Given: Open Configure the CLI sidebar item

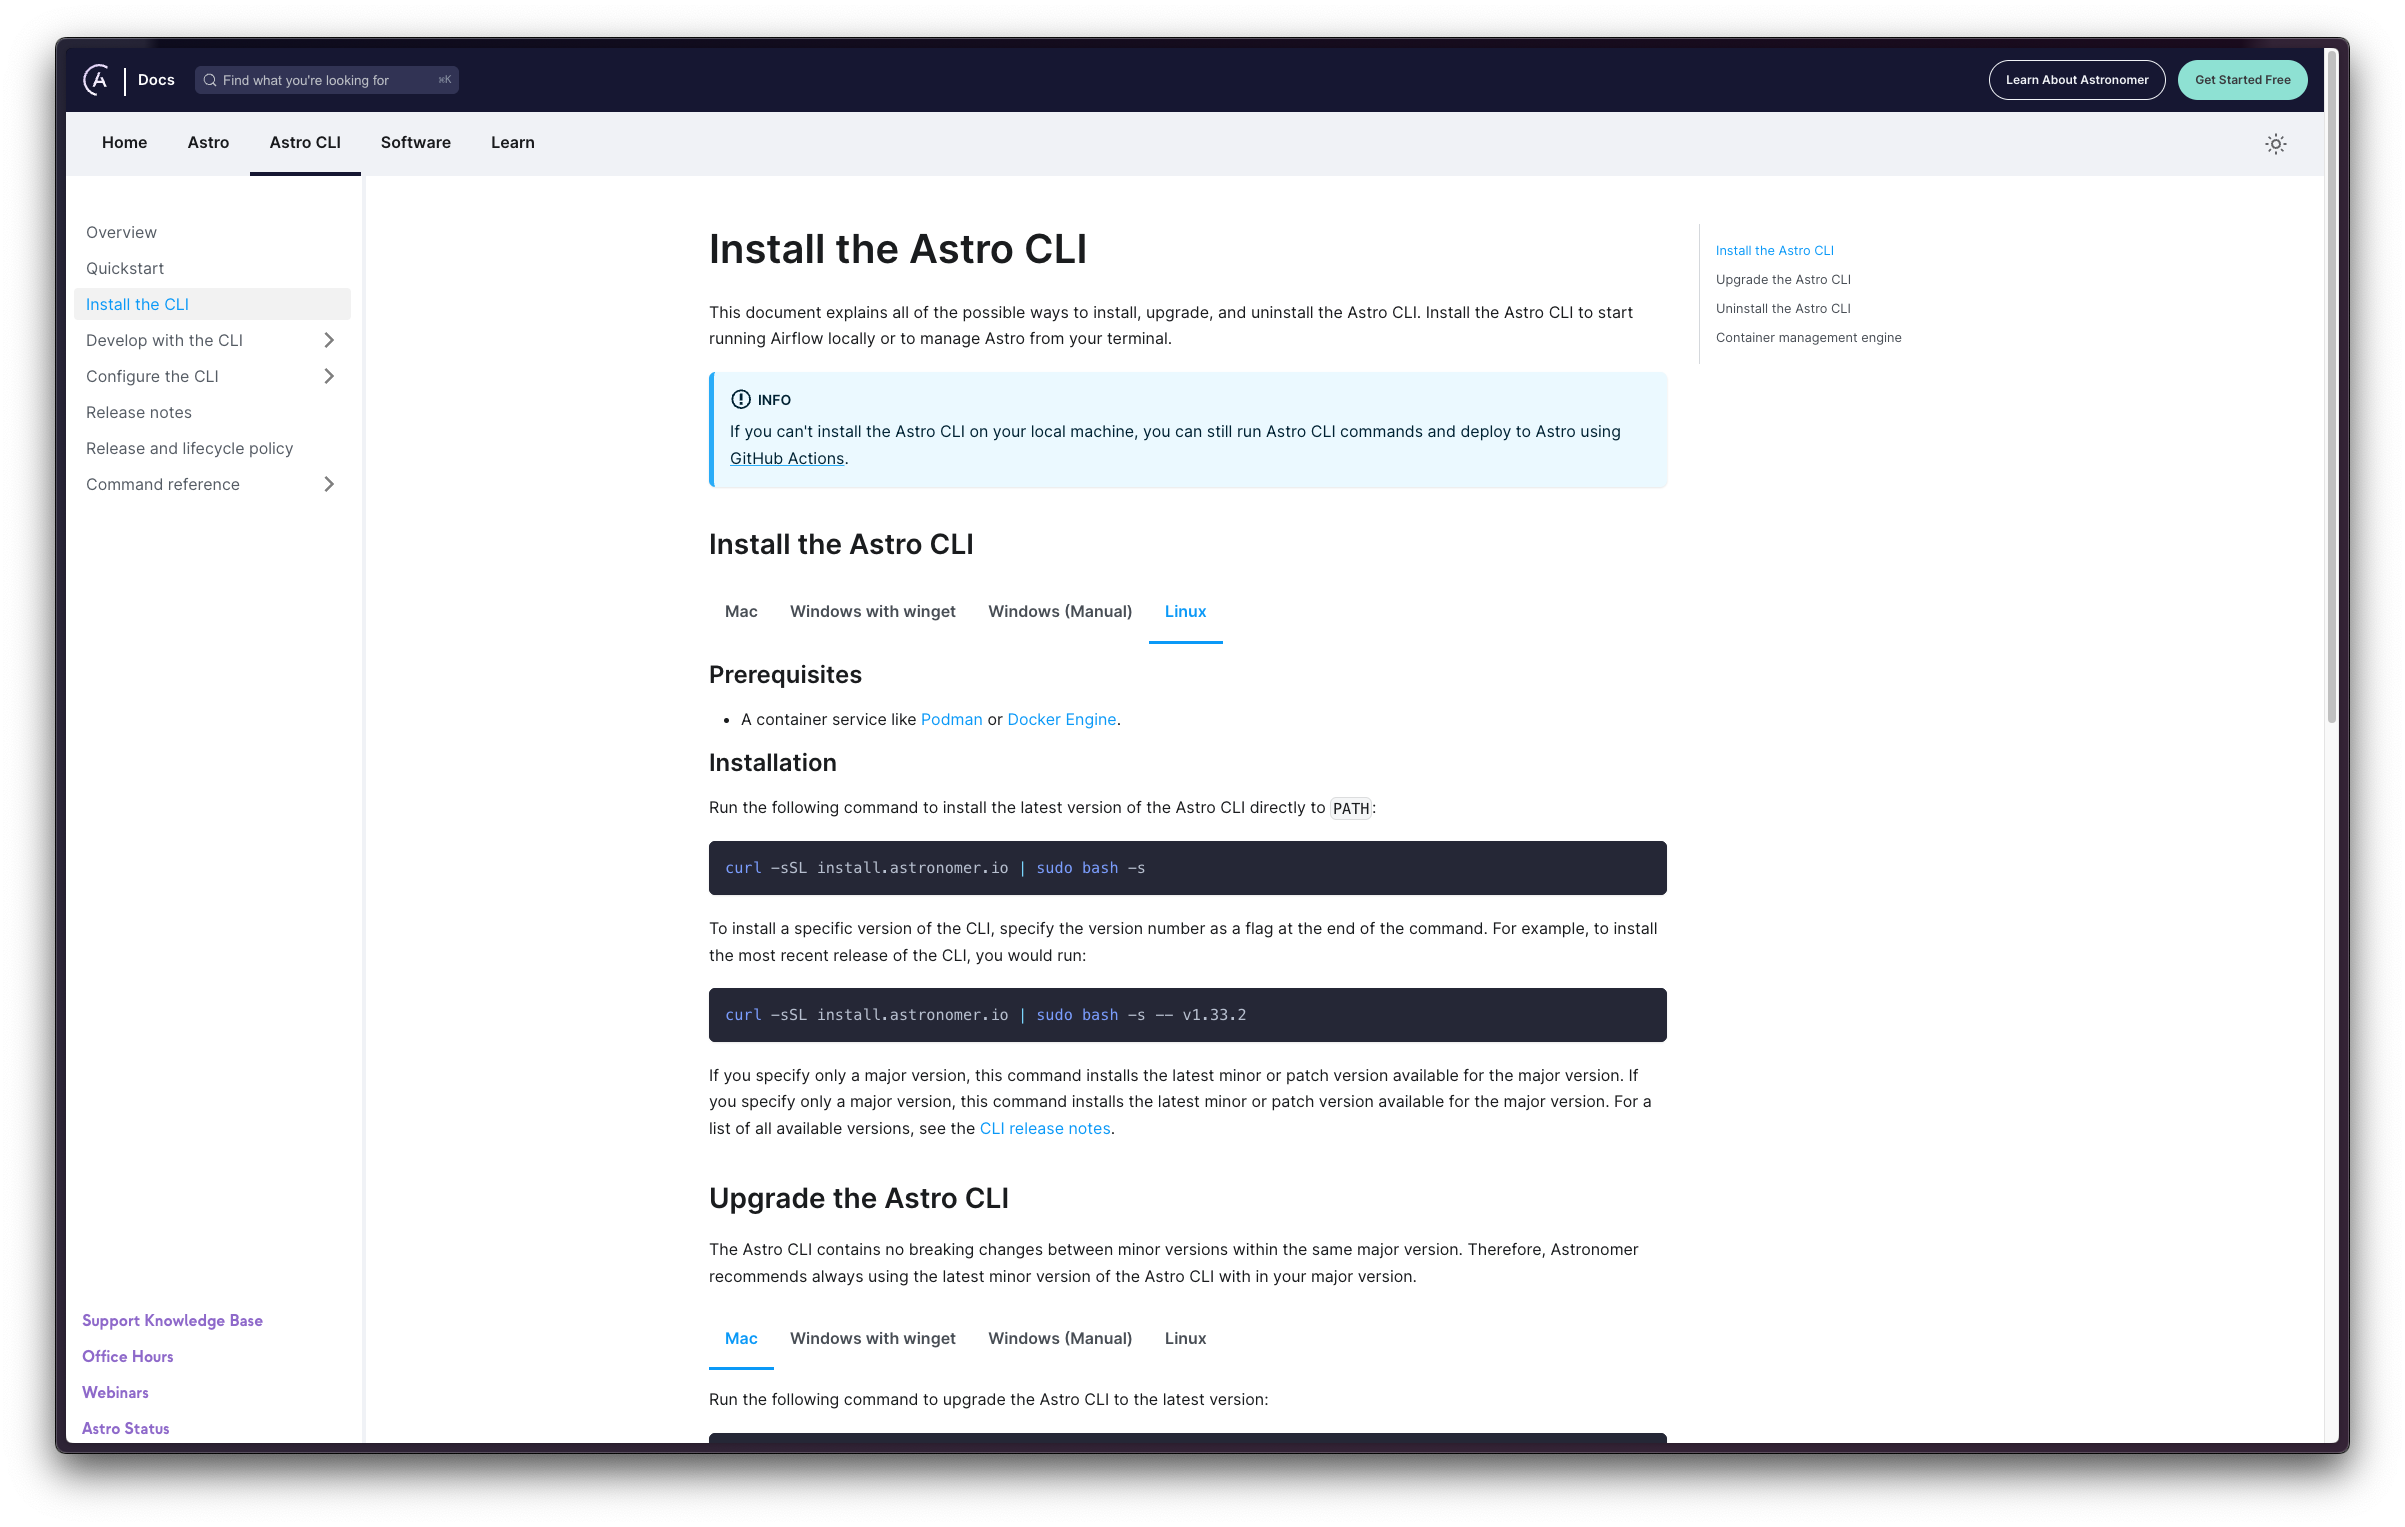Looking at the screenshot, I should point(152,376).
